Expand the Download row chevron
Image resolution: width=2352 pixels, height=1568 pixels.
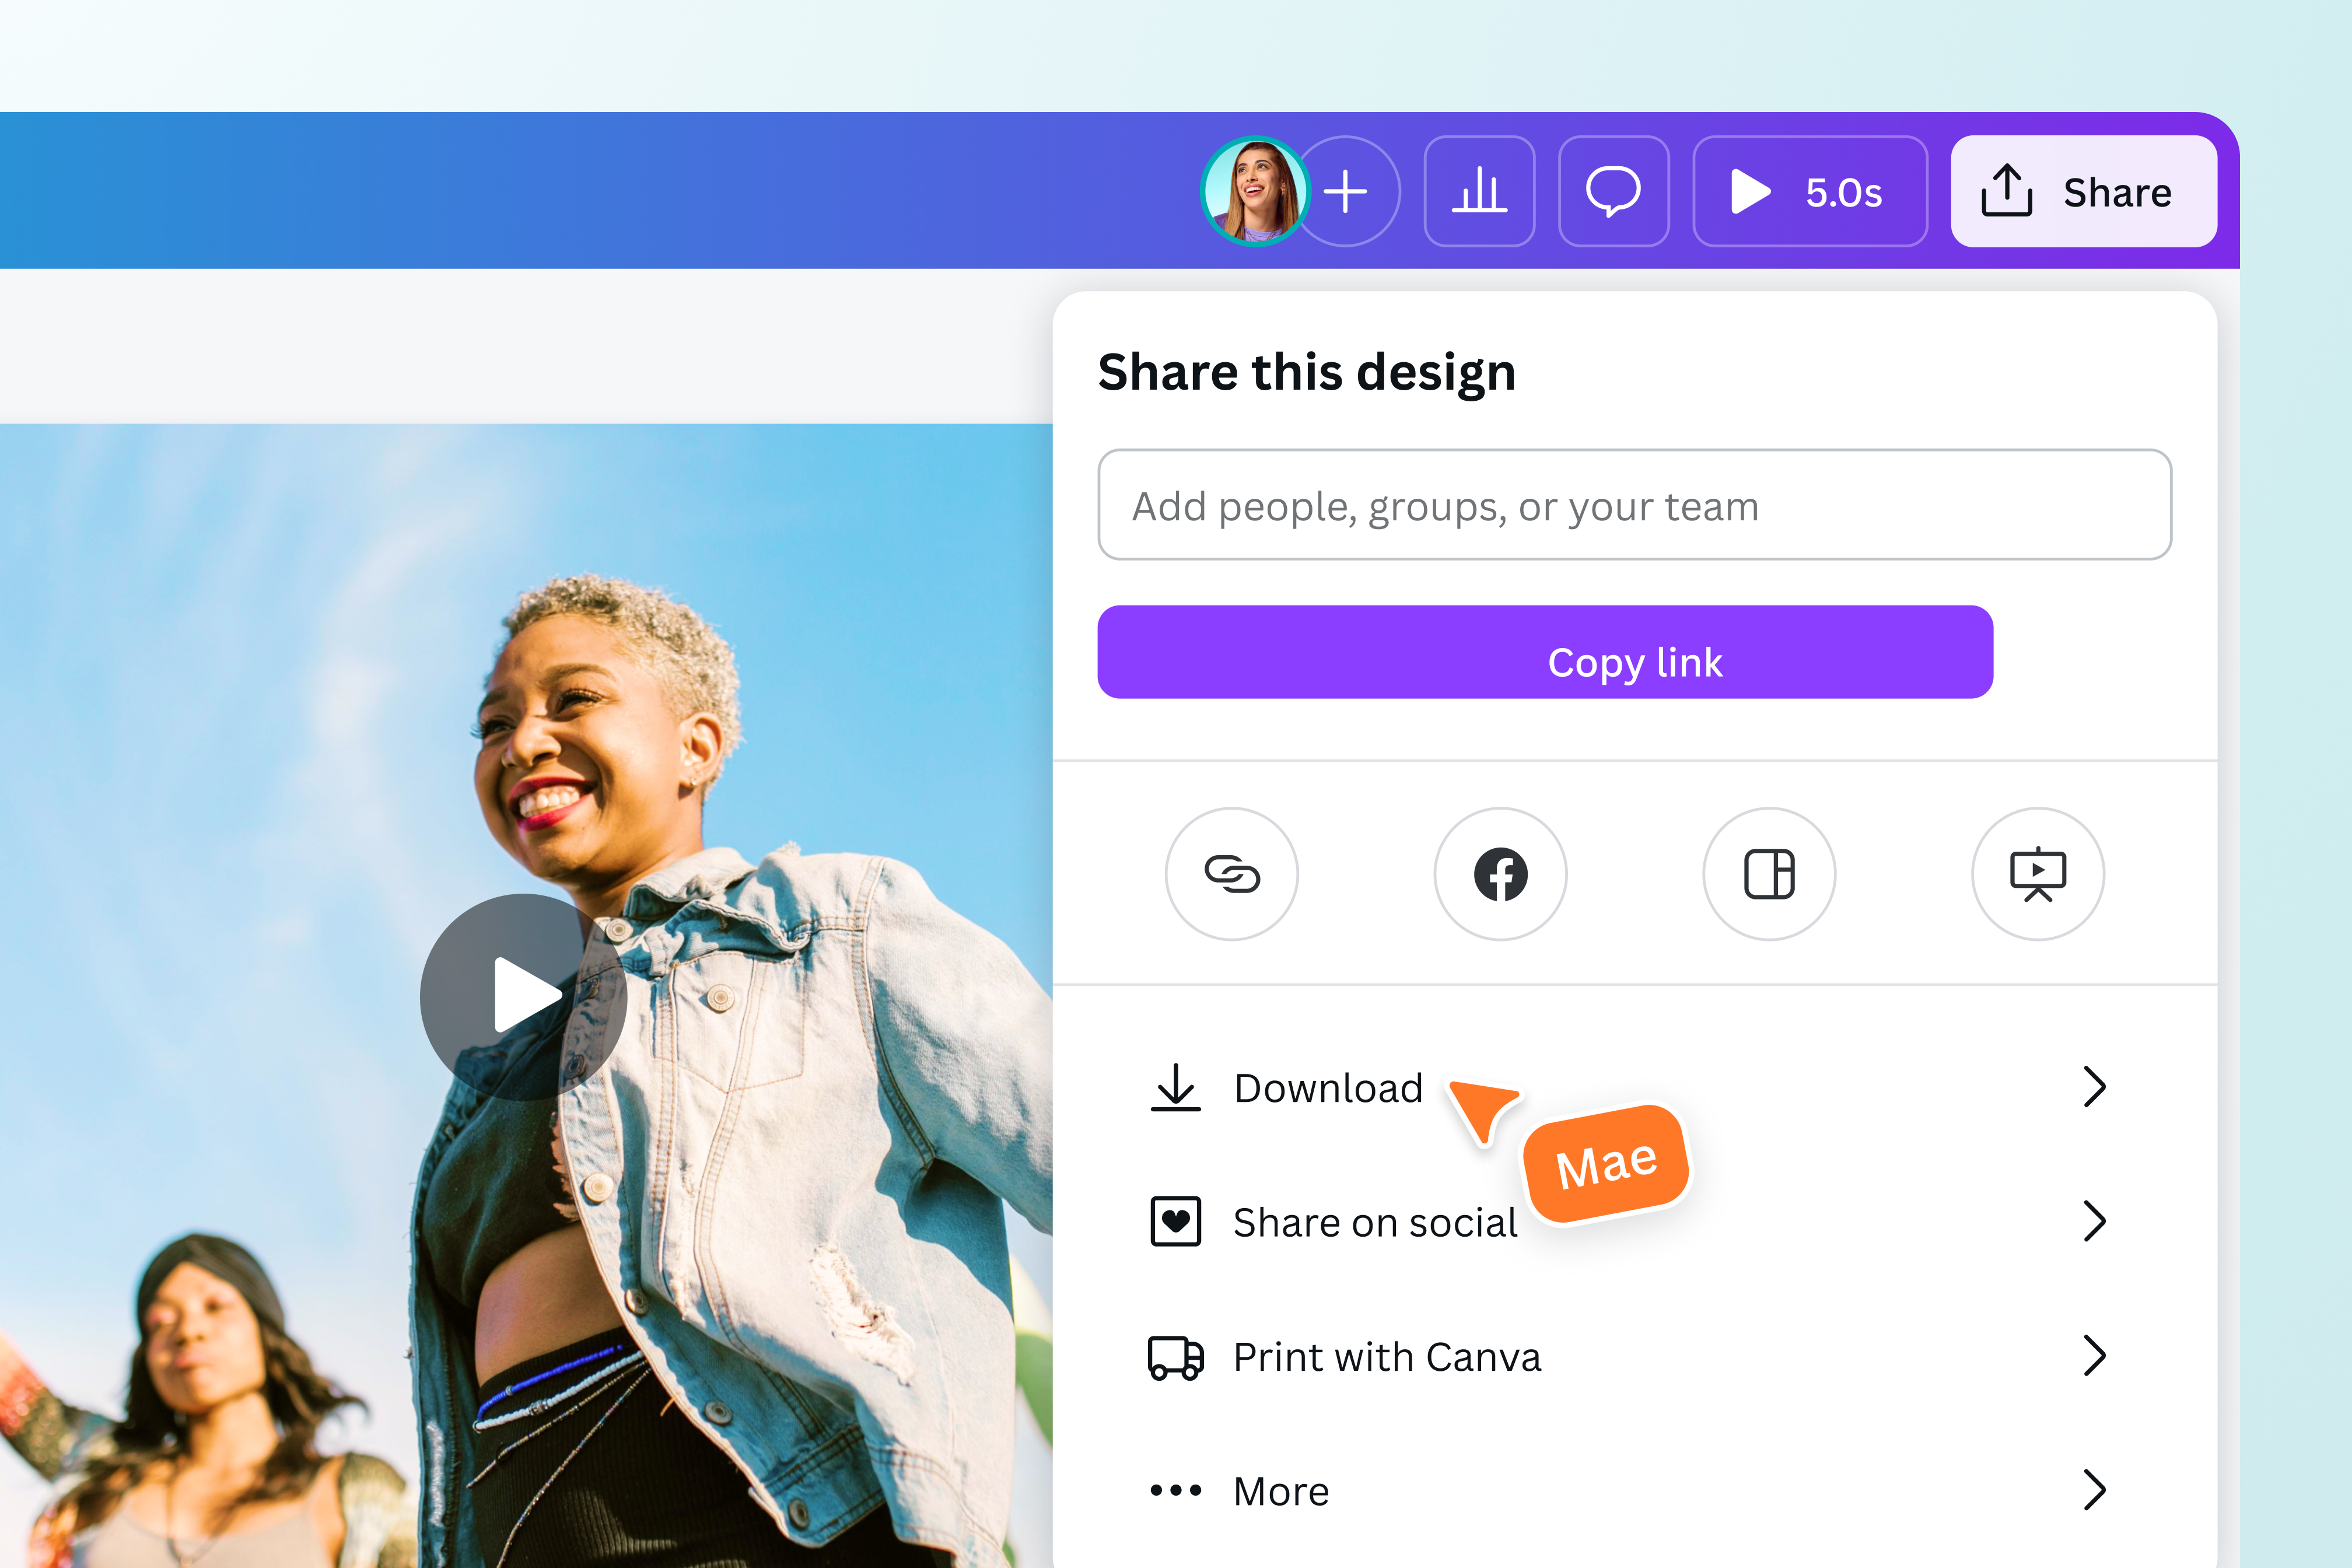(x=2094, y=1087)
